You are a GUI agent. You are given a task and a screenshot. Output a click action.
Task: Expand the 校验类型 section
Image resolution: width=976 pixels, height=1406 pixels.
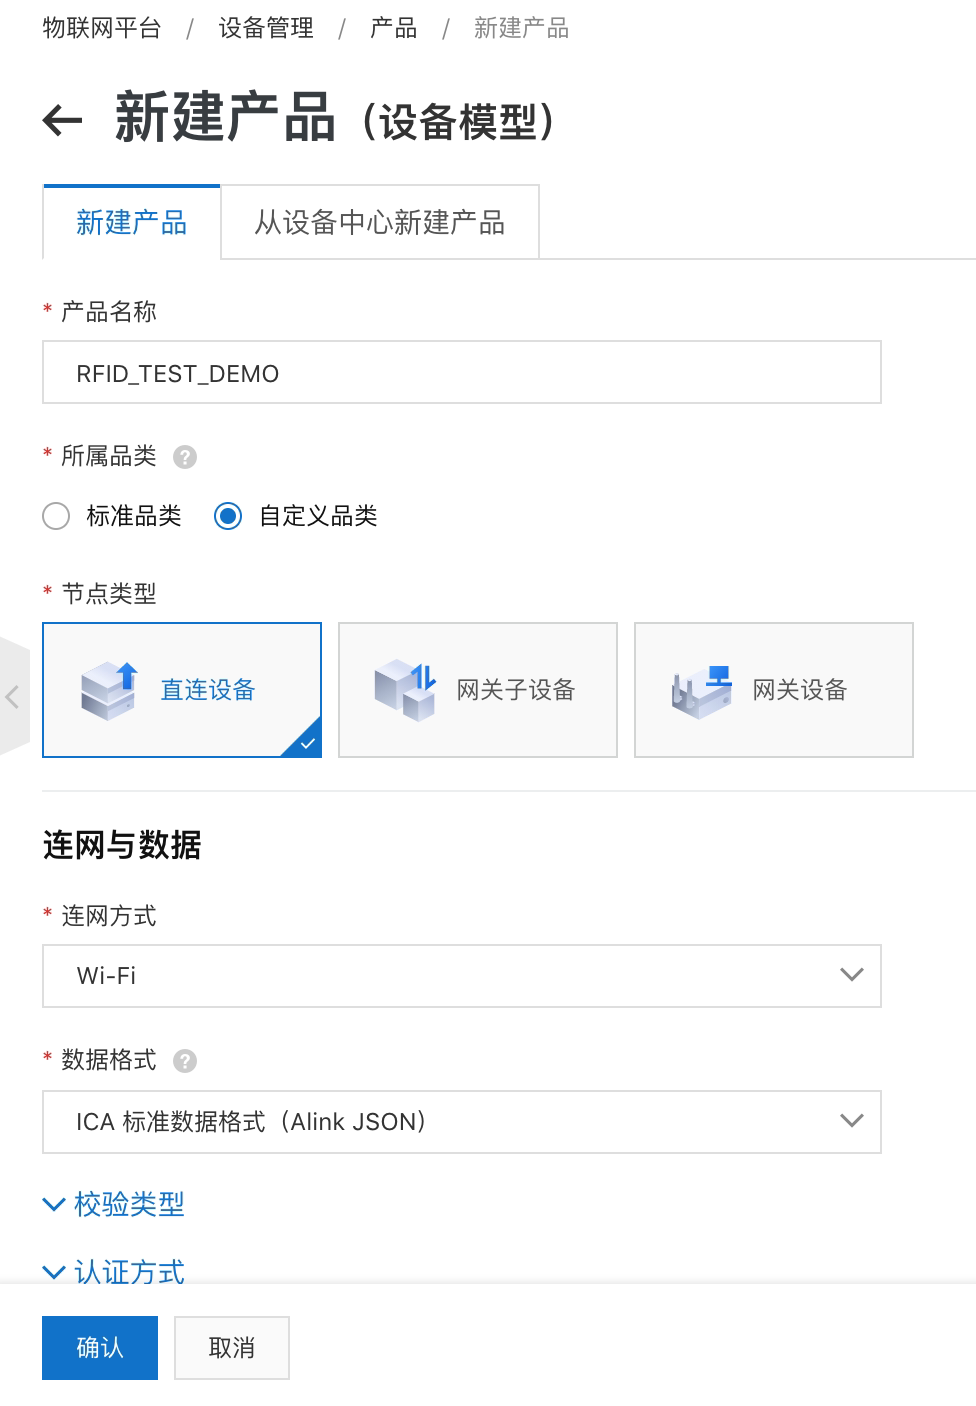tap(115, 1204)
